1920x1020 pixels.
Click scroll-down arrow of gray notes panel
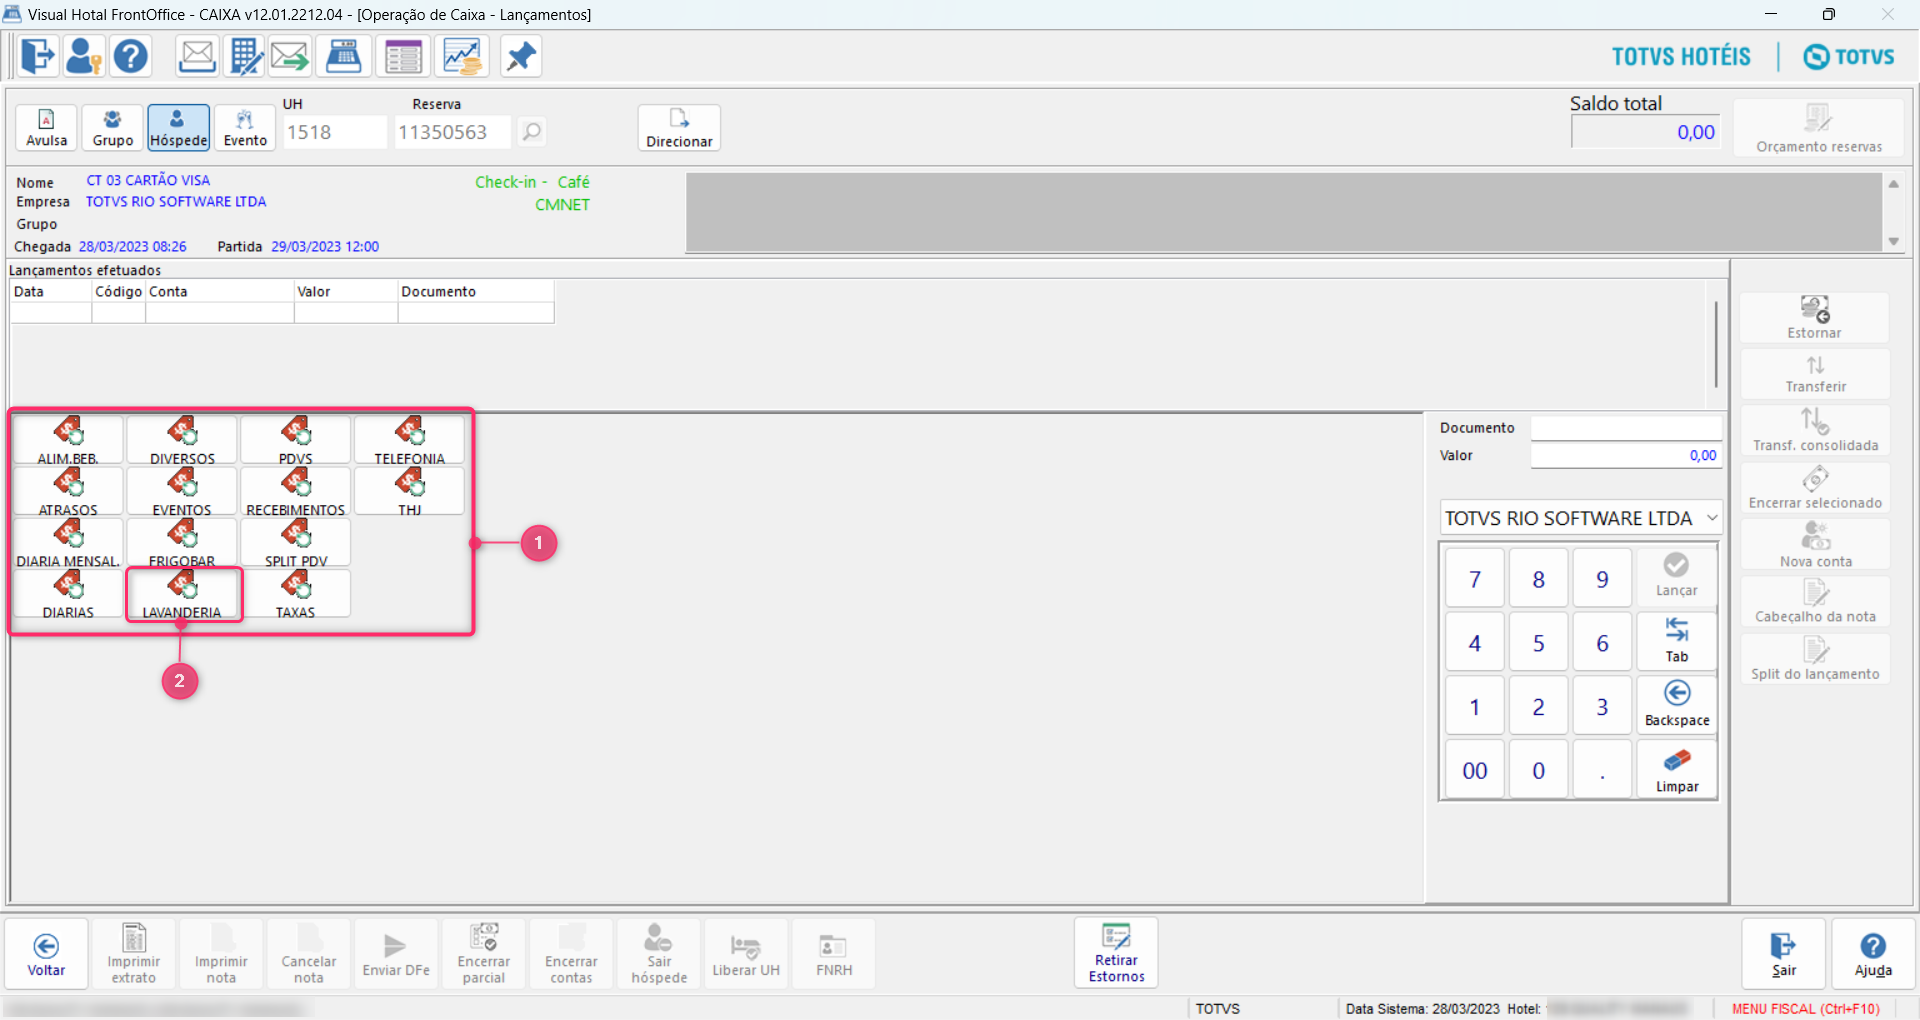coord(1893,241)
